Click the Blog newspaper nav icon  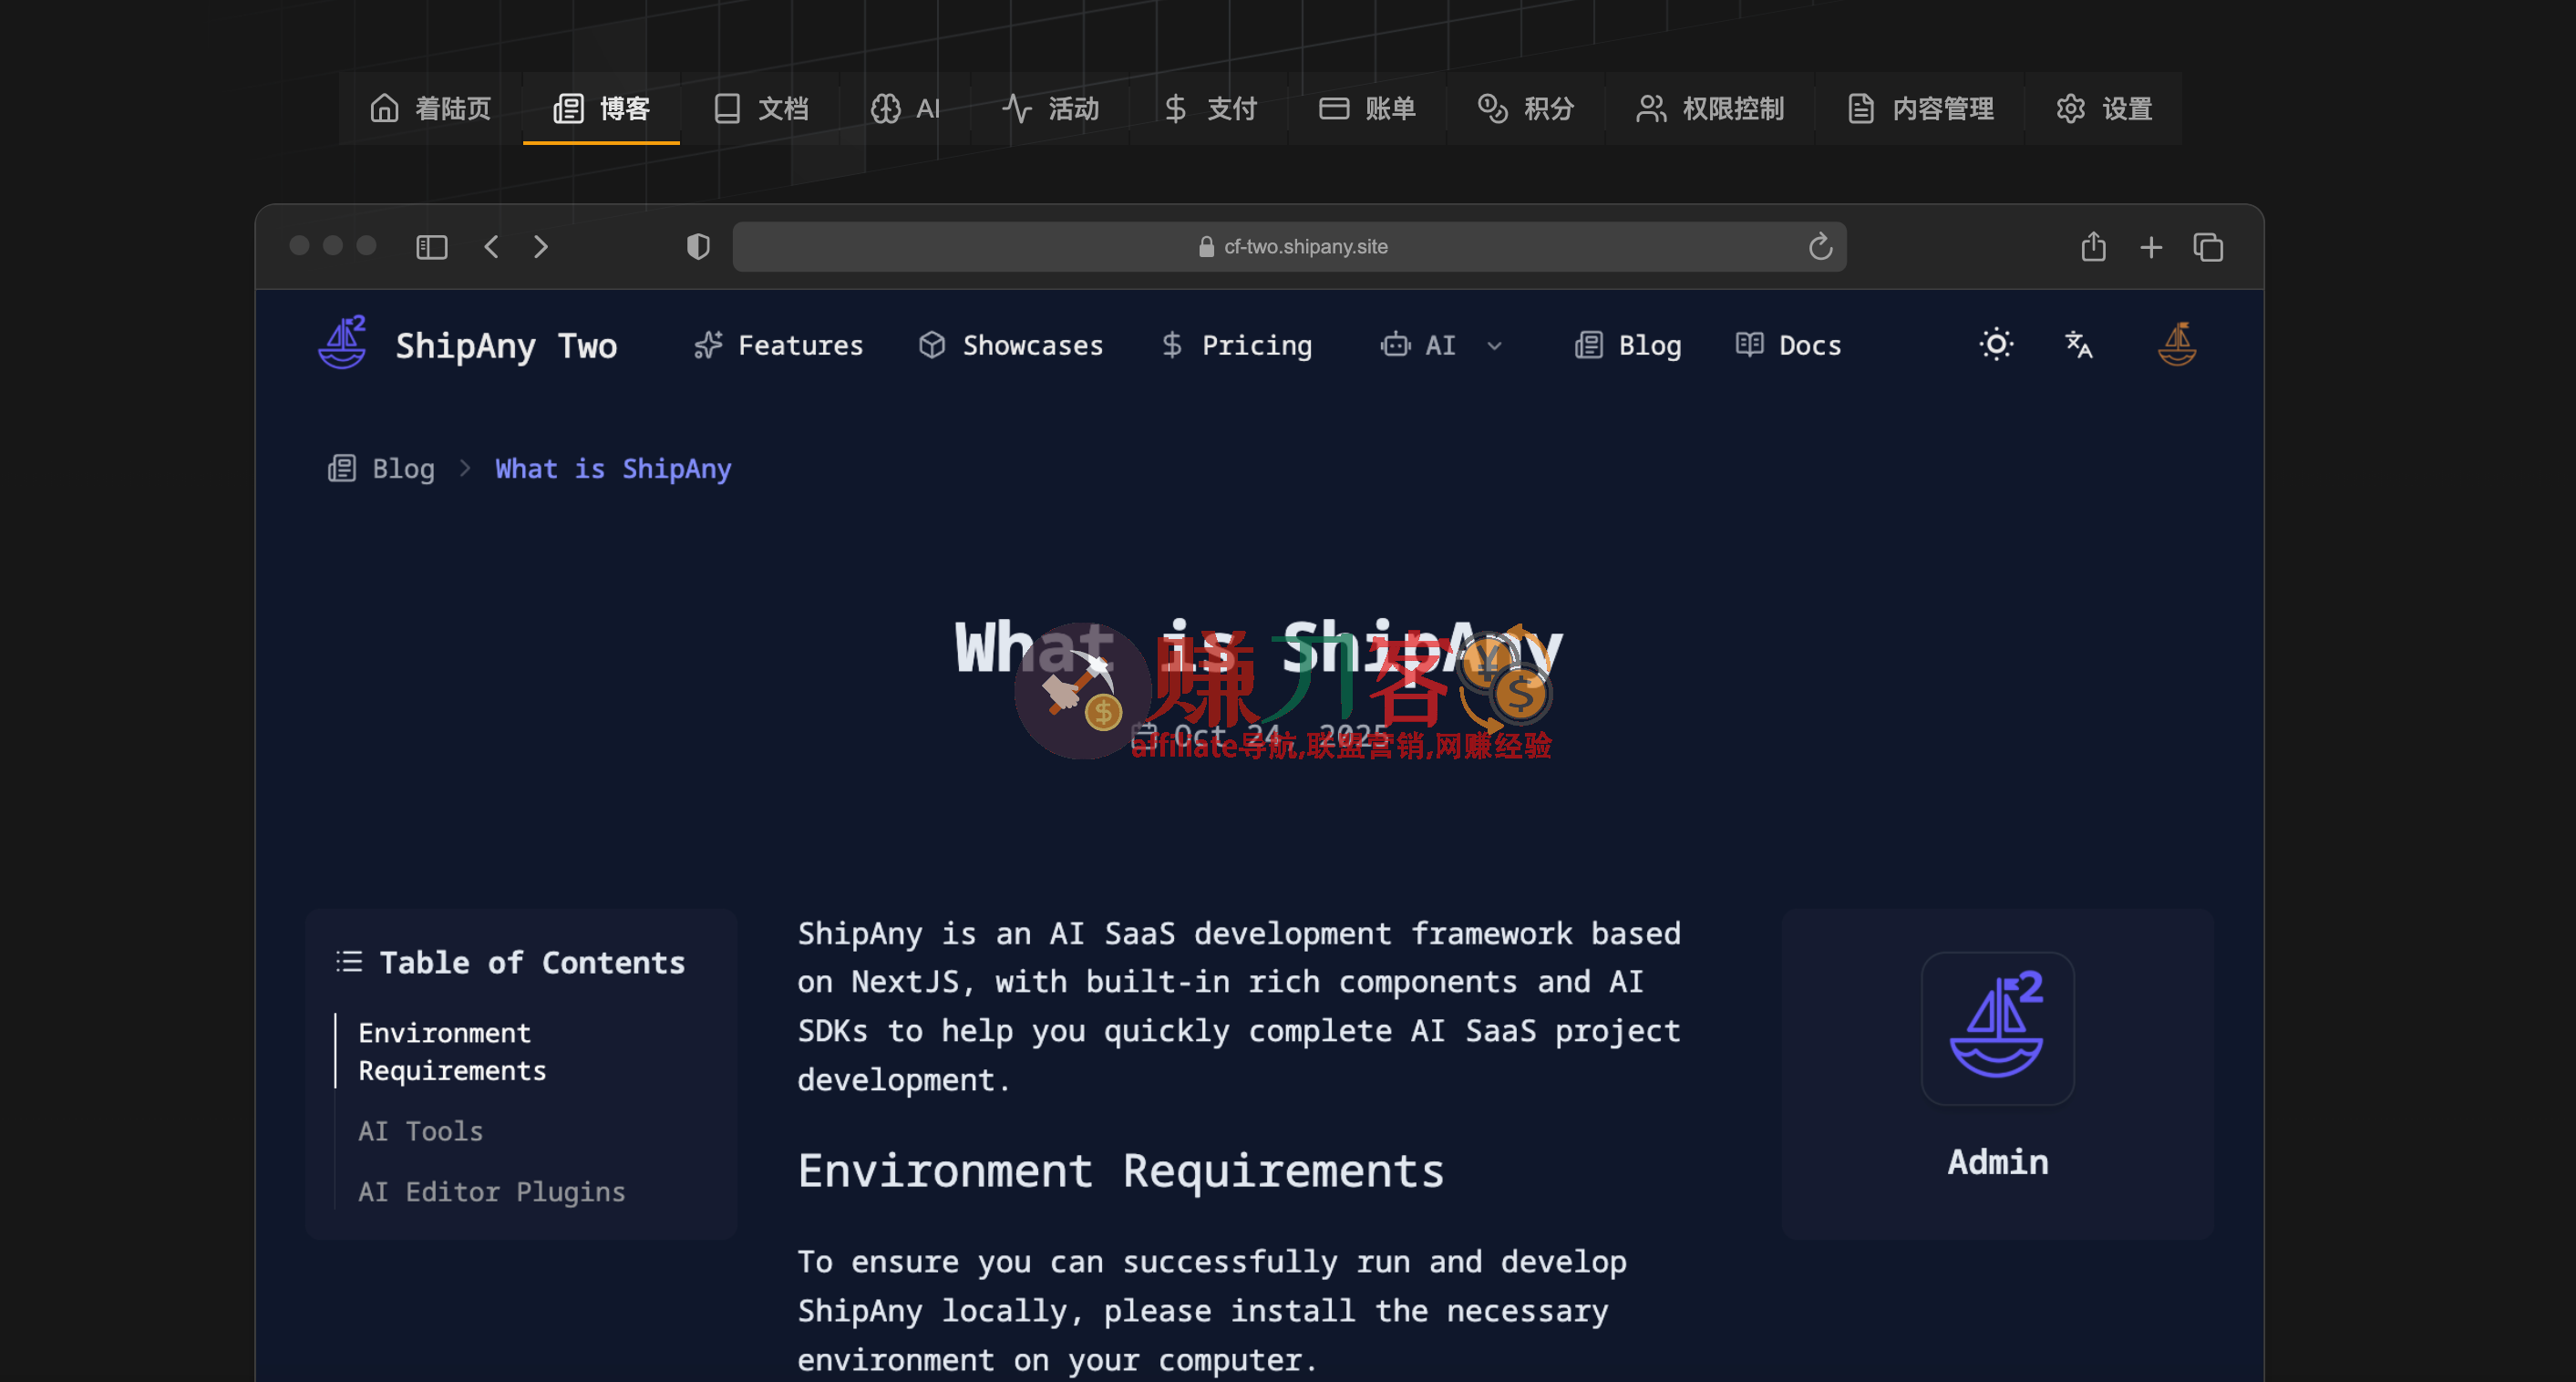pos(1589,345)
